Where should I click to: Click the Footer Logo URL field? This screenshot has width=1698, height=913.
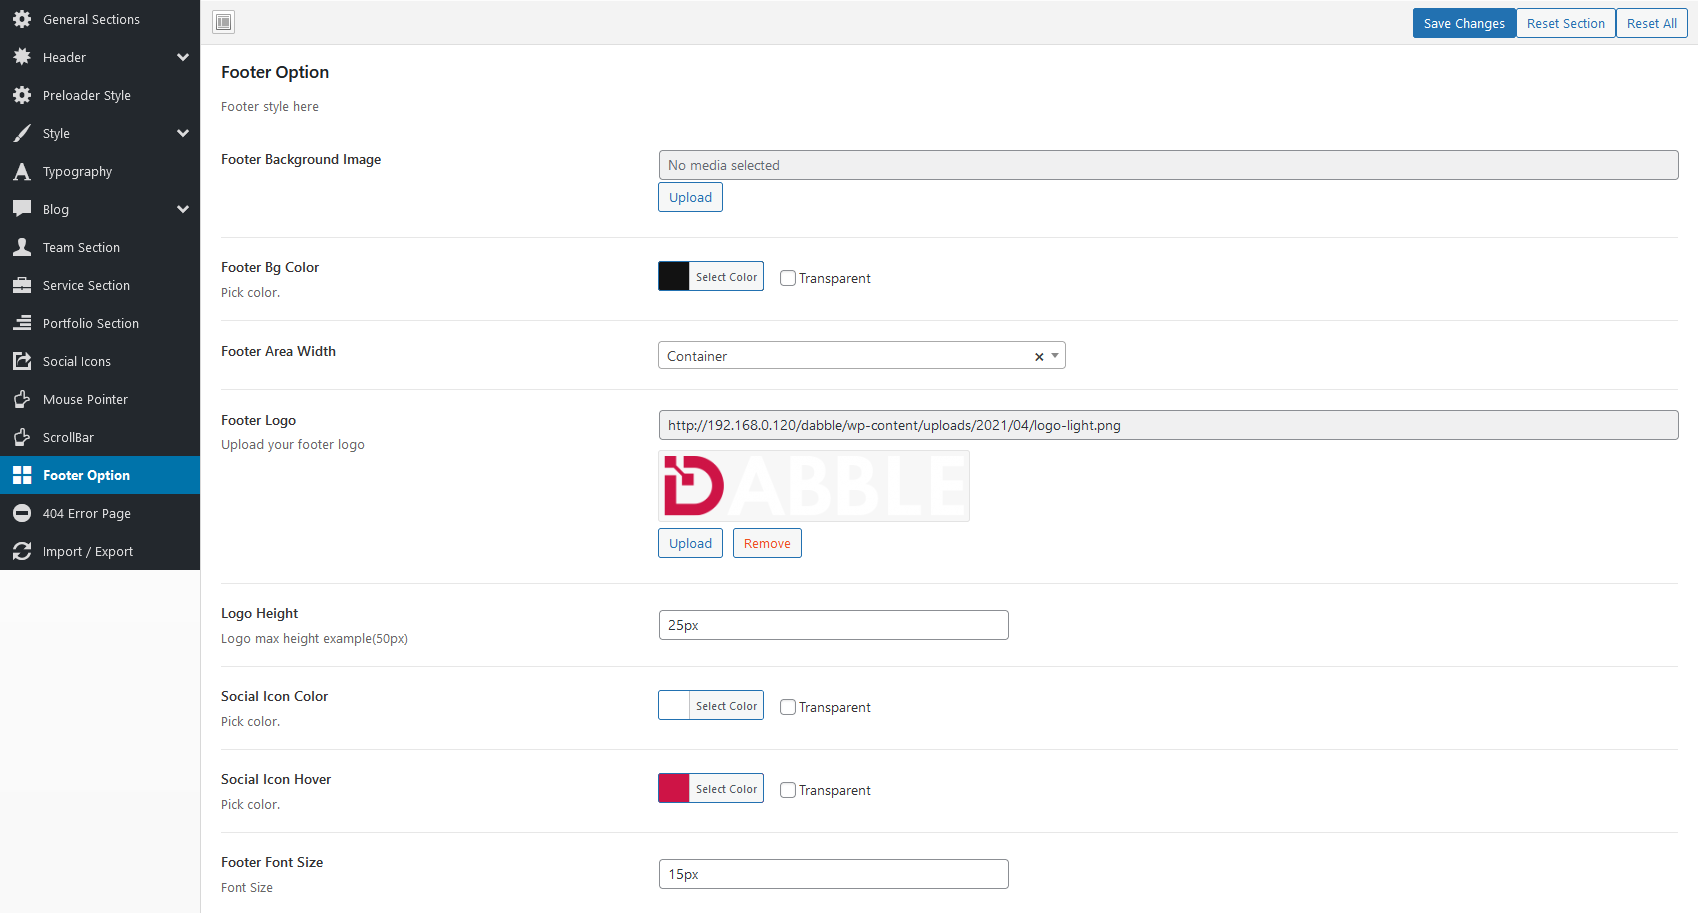click(x=1168, y=425)
